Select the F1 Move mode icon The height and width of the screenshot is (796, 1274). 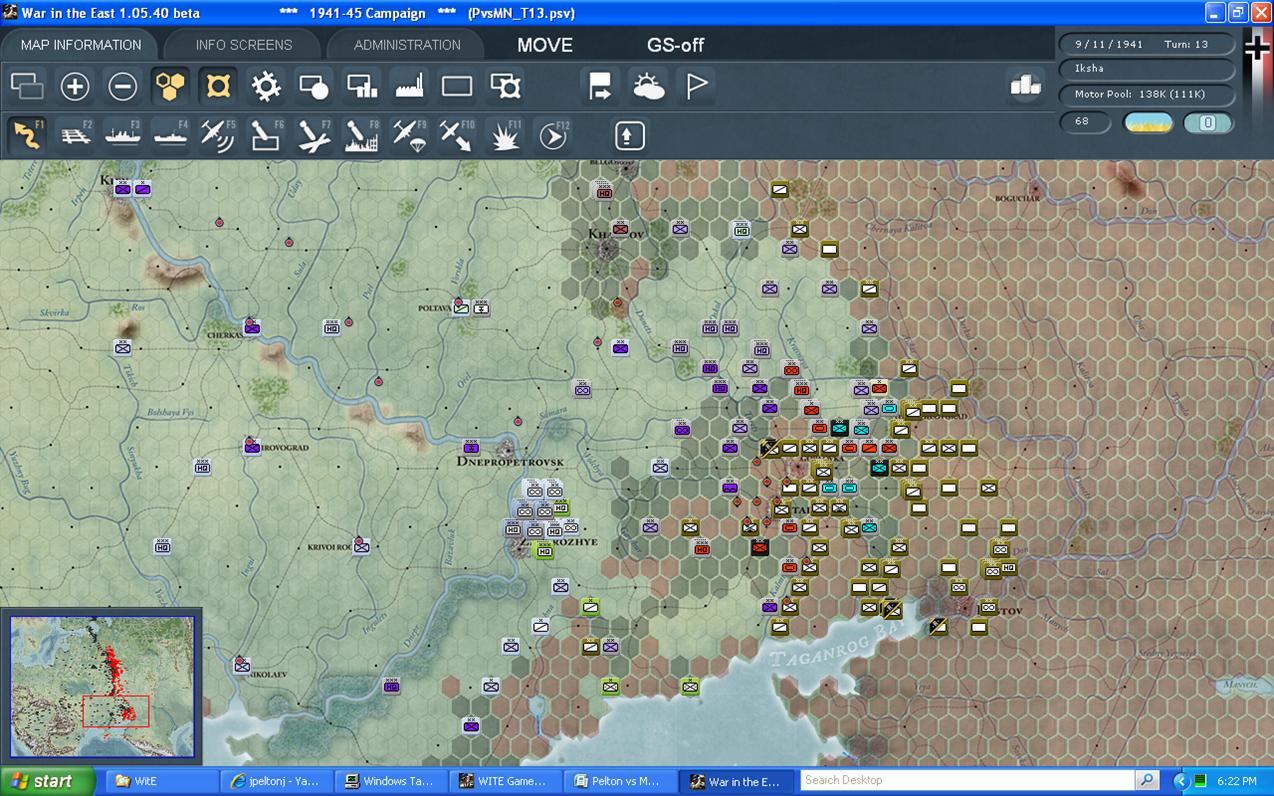(27, 135)
